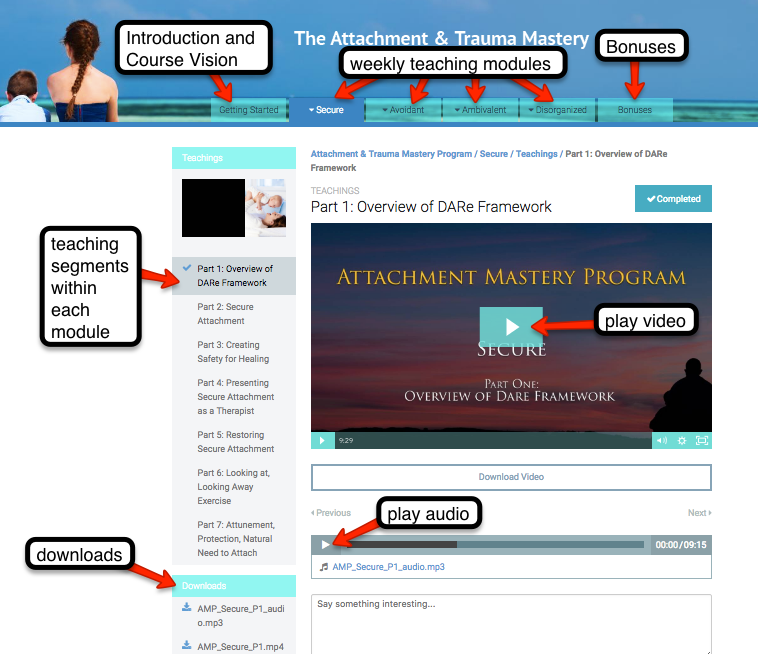Open video settings gear icon
Image resolution: width=758 pixels, height=654 pixels.
(682, 440)
